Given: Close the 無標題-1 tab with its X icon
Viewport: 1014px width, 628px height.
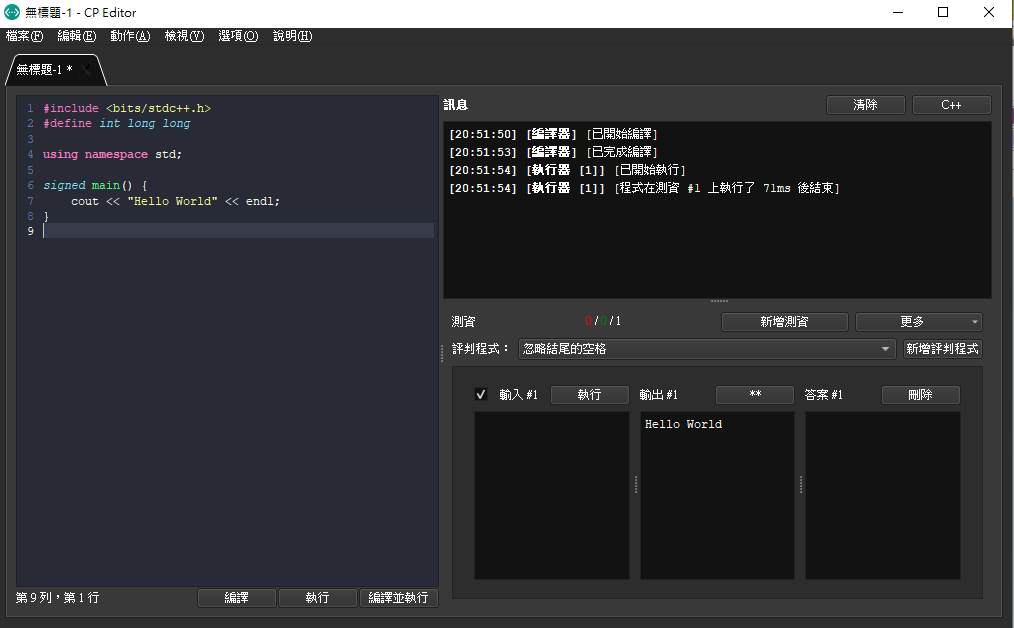Looking at the screenshot, I should [x=87, y=70].
